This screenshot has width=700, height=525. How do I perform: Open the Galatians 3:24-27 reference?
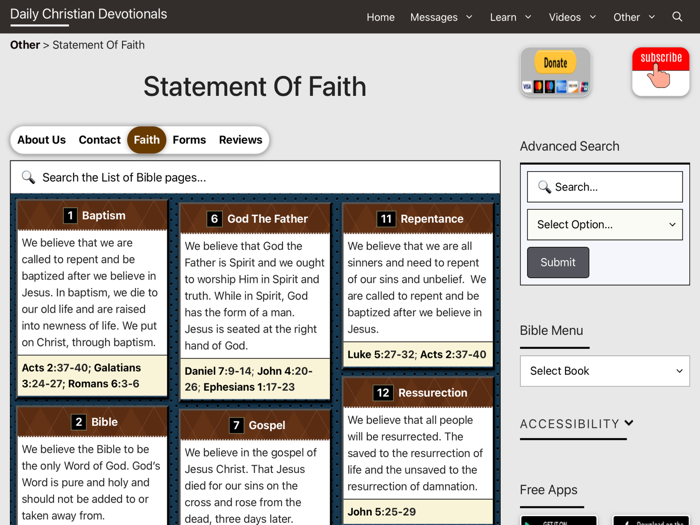tap(81, 376)
